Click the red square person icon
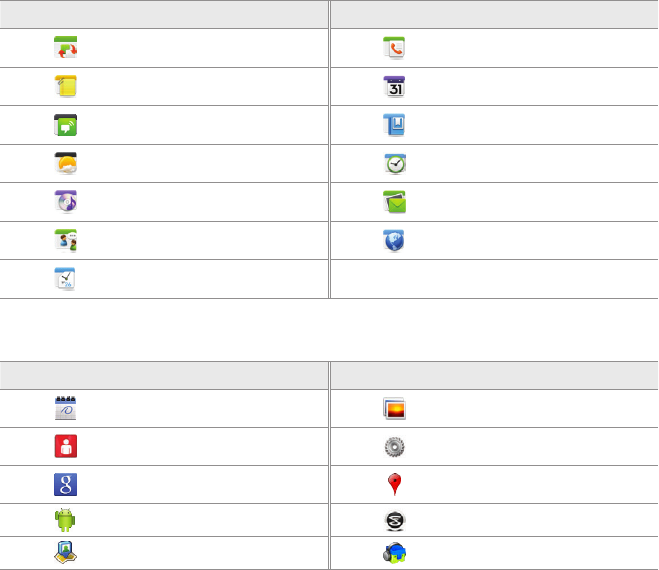The height and width of the screenshot is (570, 659). (x=66, y=446)
